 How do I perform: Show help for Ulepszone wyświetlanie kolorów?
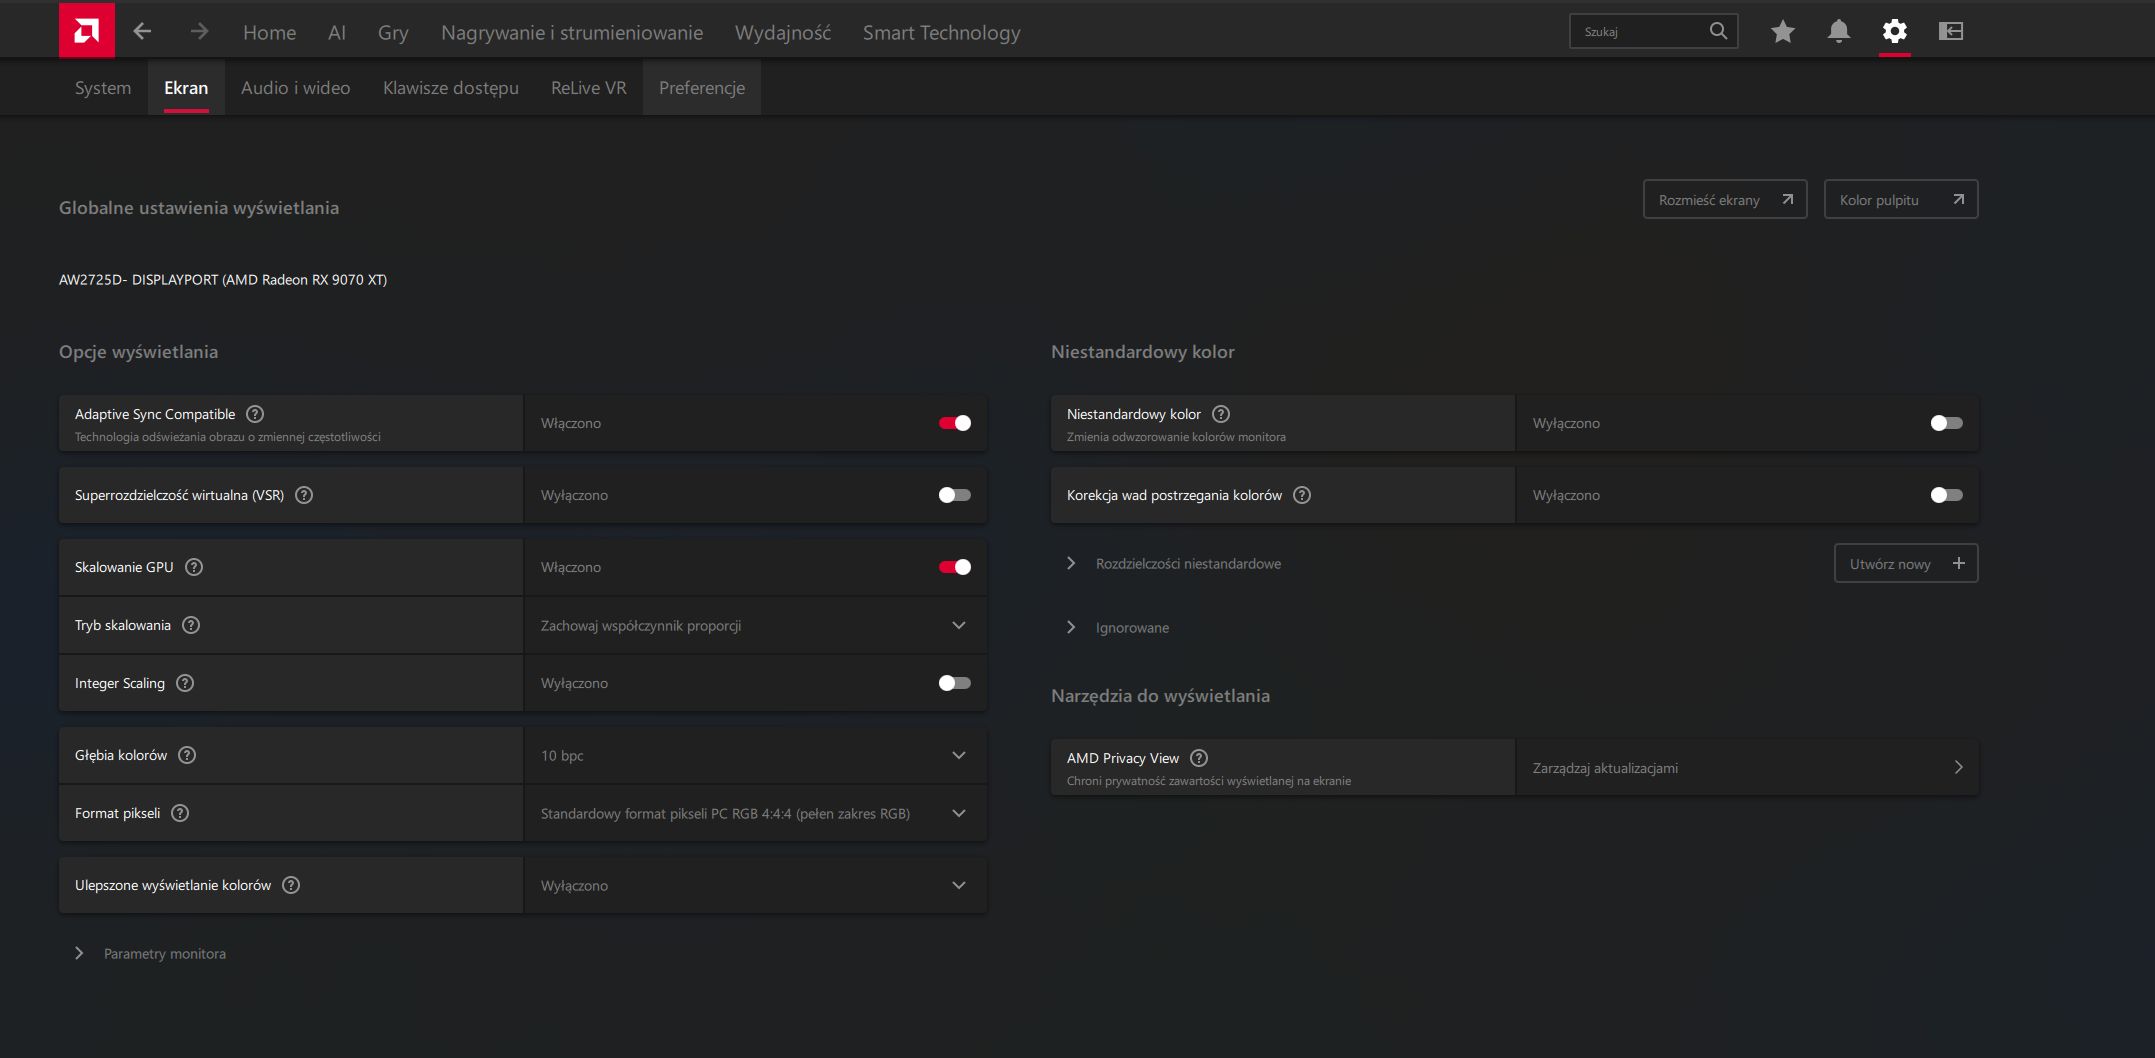291,885
